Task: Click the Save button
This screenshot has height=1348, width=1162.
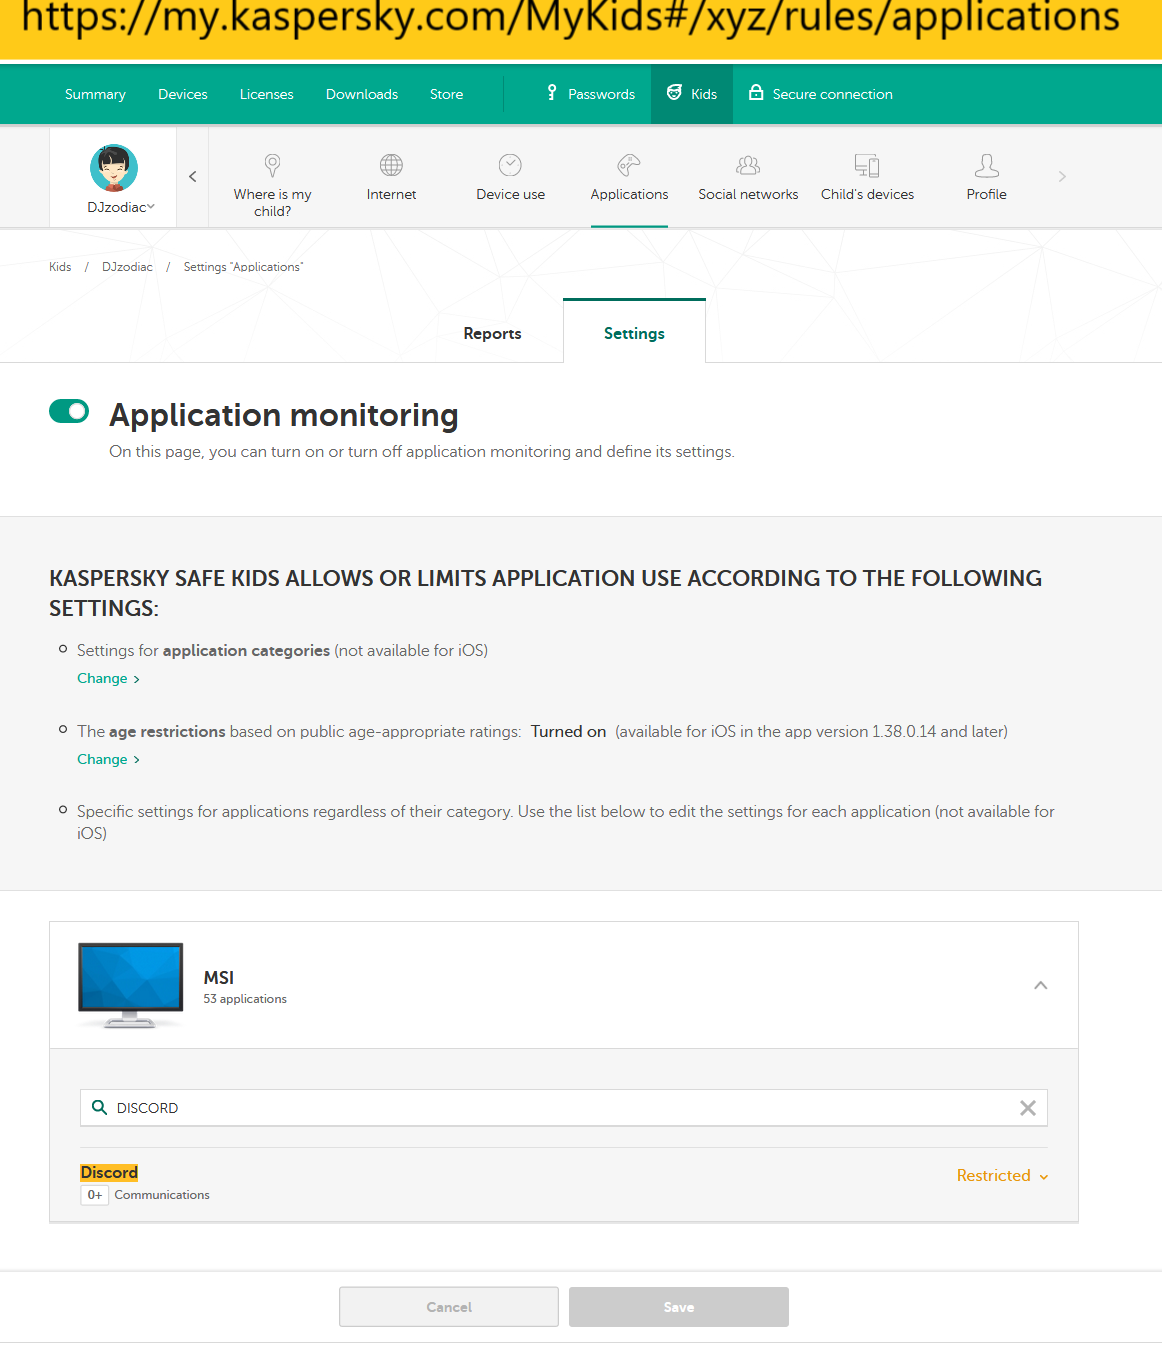Action: pos(679,1307)
